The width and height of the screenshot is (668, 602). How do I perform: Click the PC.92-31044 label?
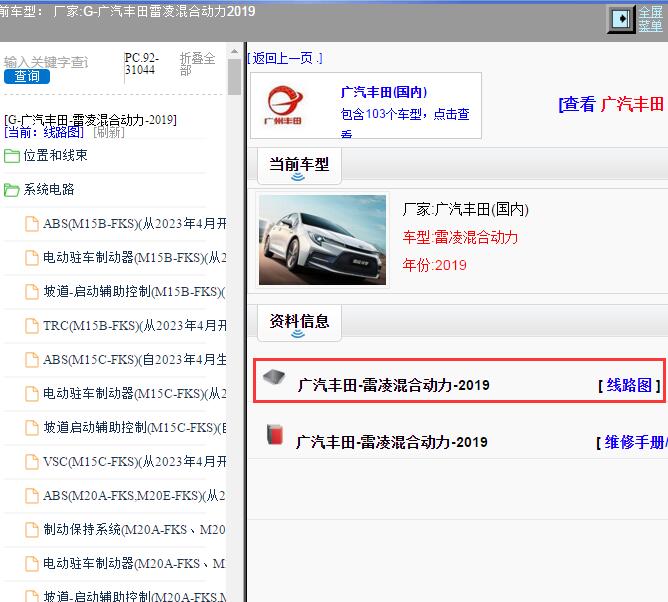142,63
